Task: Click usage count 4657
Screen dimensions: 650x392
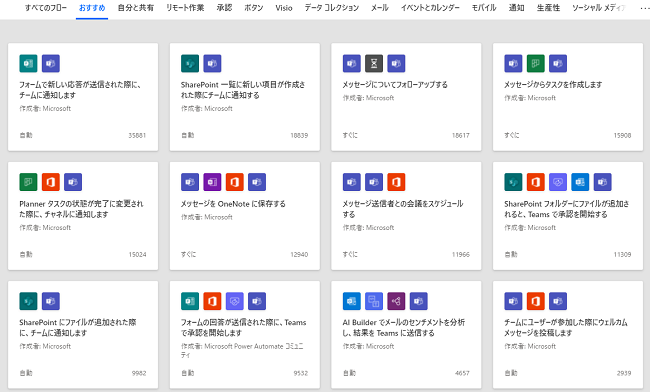Action: click(462, 373)
